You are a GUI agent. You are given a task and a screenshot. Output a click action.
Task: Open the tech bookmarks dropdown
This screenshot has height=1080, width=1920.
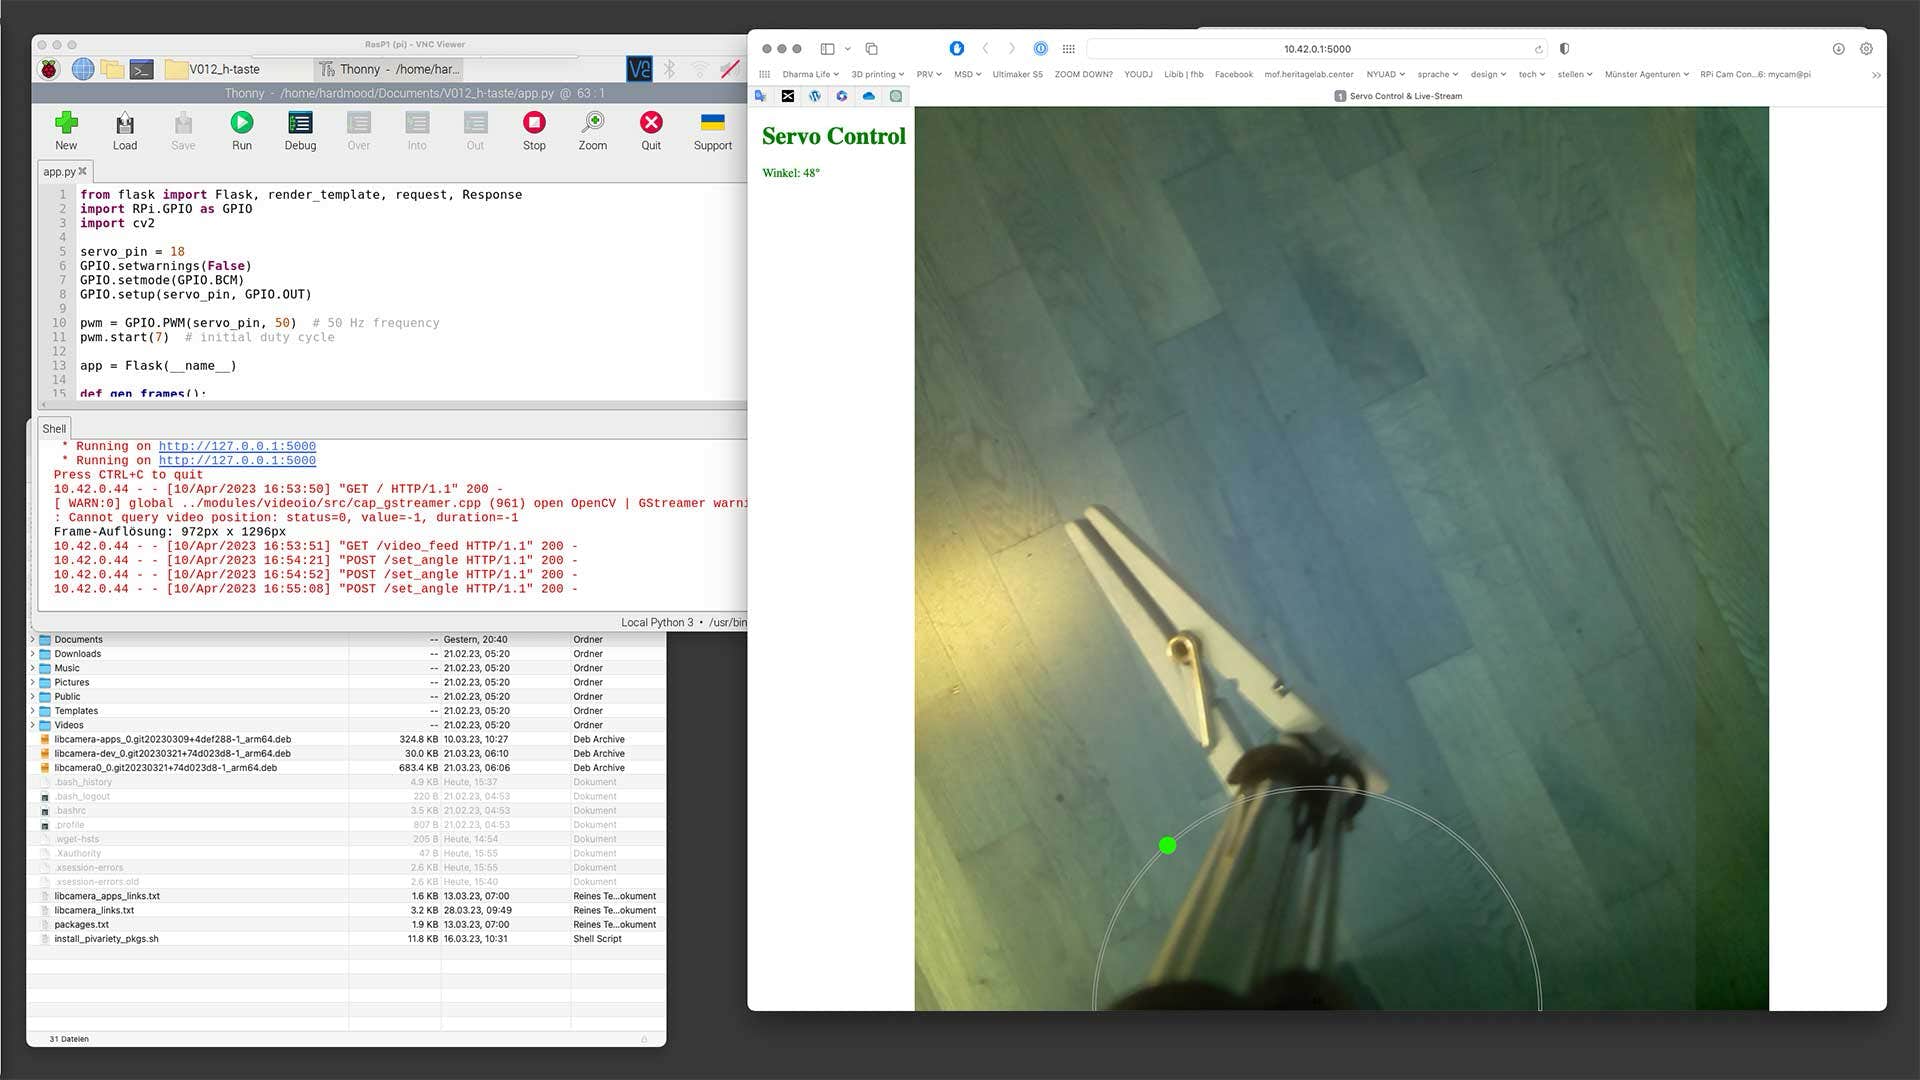coord(1532,74)
